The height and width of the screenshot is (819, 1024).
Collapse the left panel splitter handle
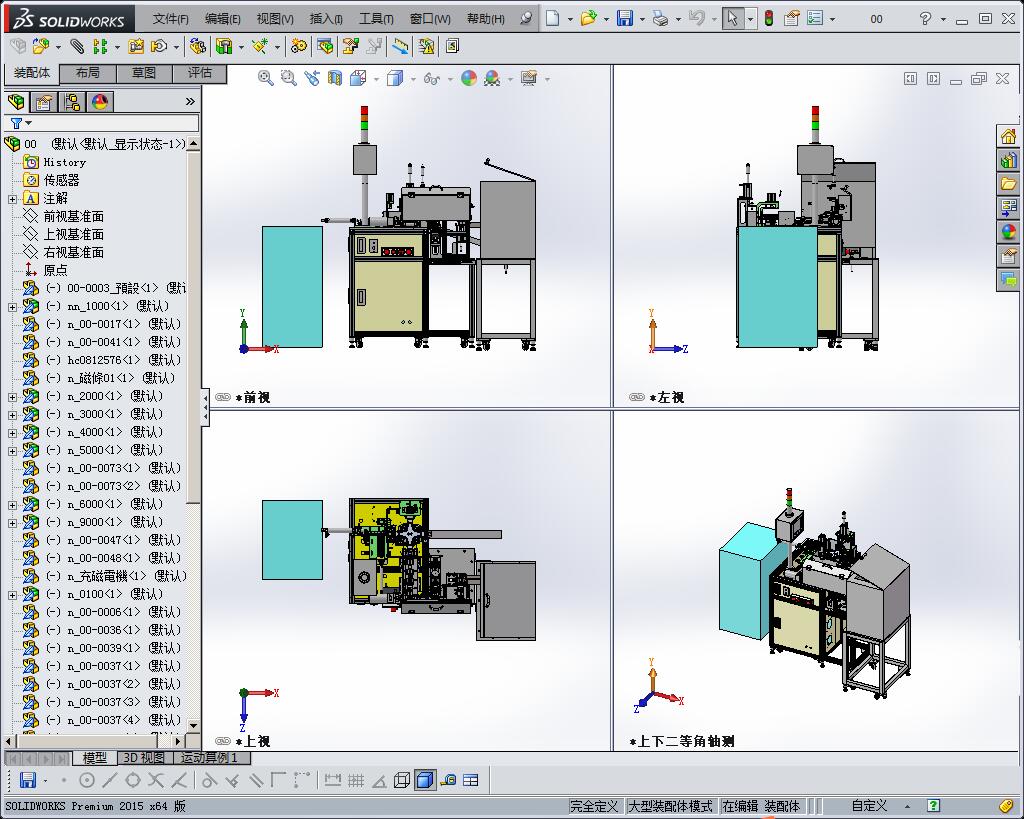[x=205, y=407]
